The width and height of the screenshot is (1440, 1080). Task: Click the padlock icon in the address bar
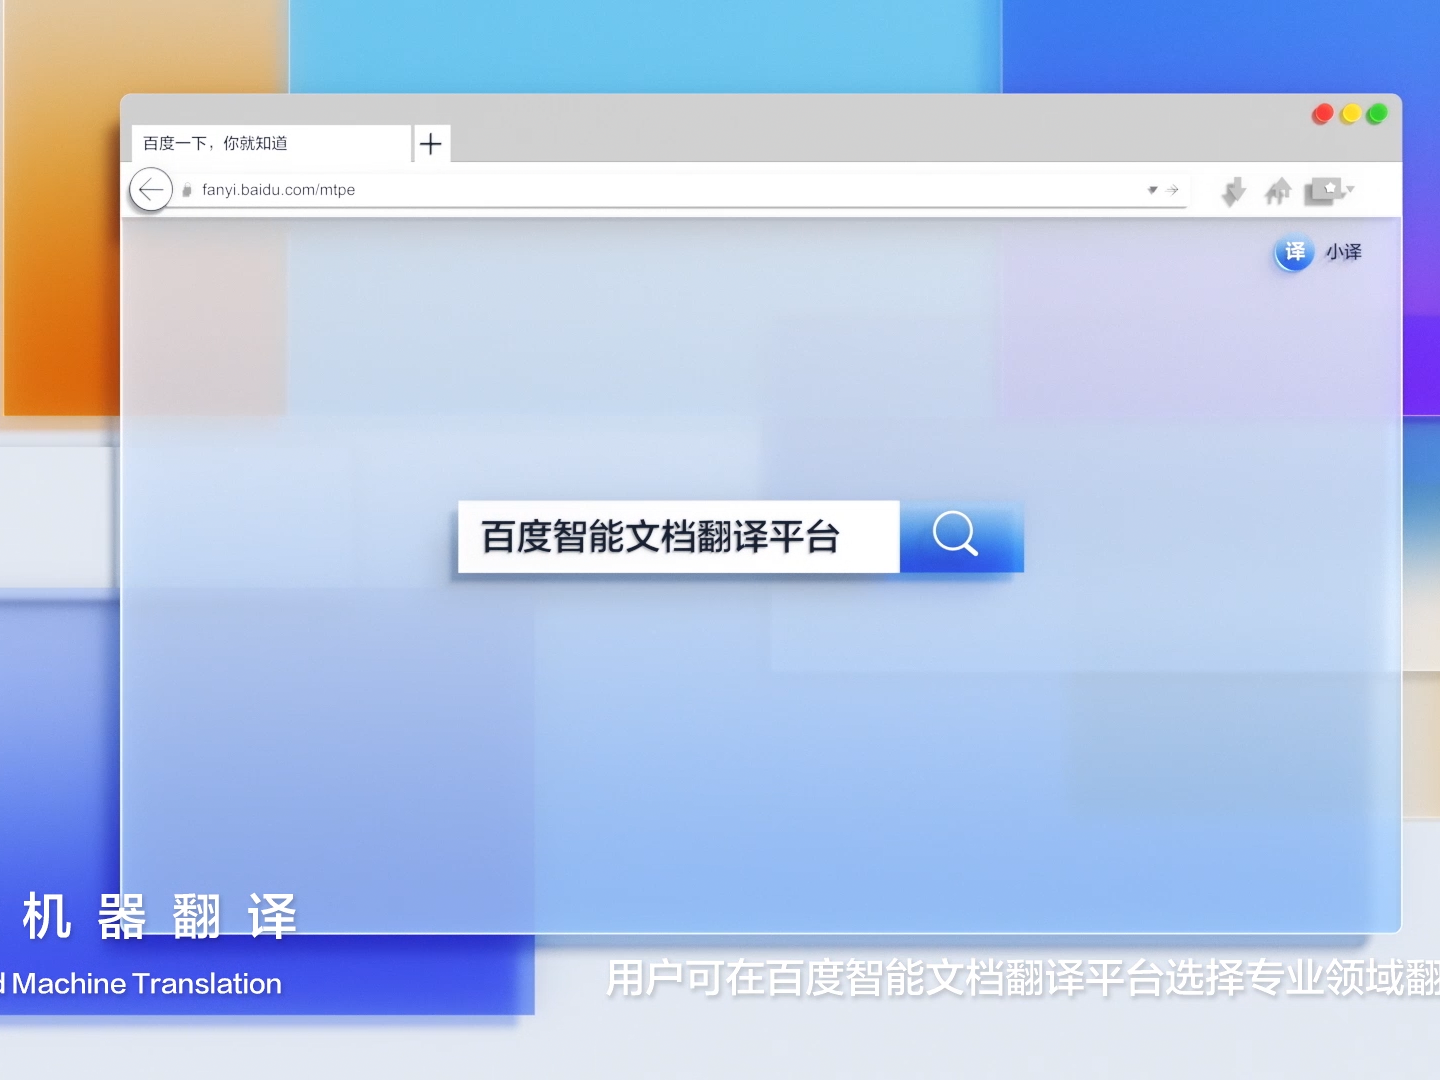point(187,190)
